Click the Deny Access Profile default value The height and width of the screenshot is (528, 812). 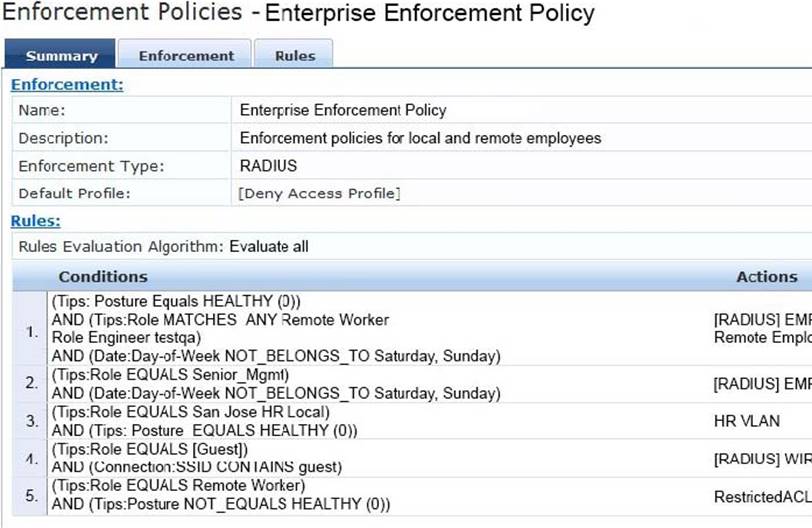tap(318, 193)
